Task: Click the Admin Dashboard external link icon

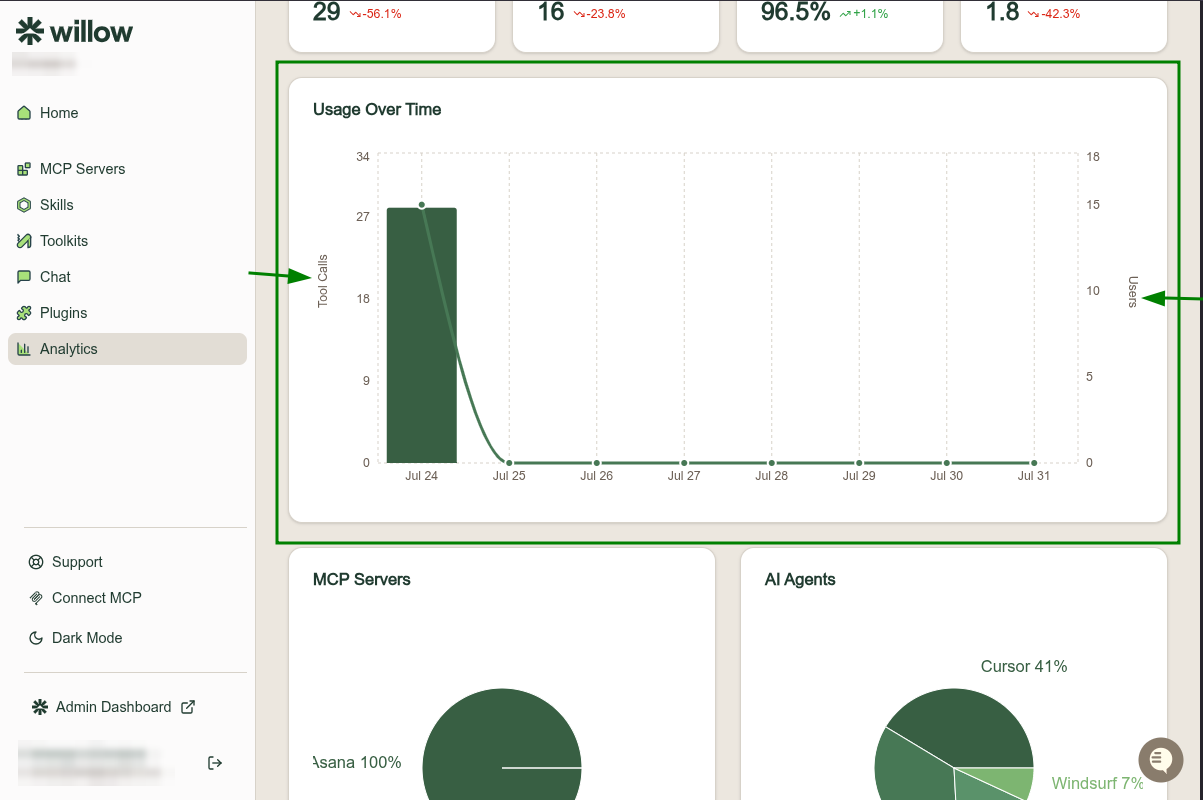Action: click(x=188, y=707)
